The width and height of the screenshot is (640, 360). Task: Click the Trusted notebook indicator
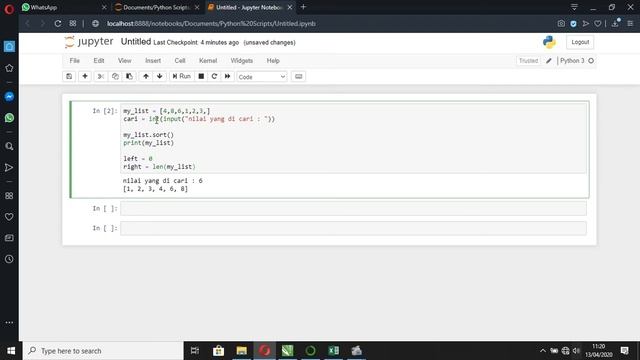528,60
